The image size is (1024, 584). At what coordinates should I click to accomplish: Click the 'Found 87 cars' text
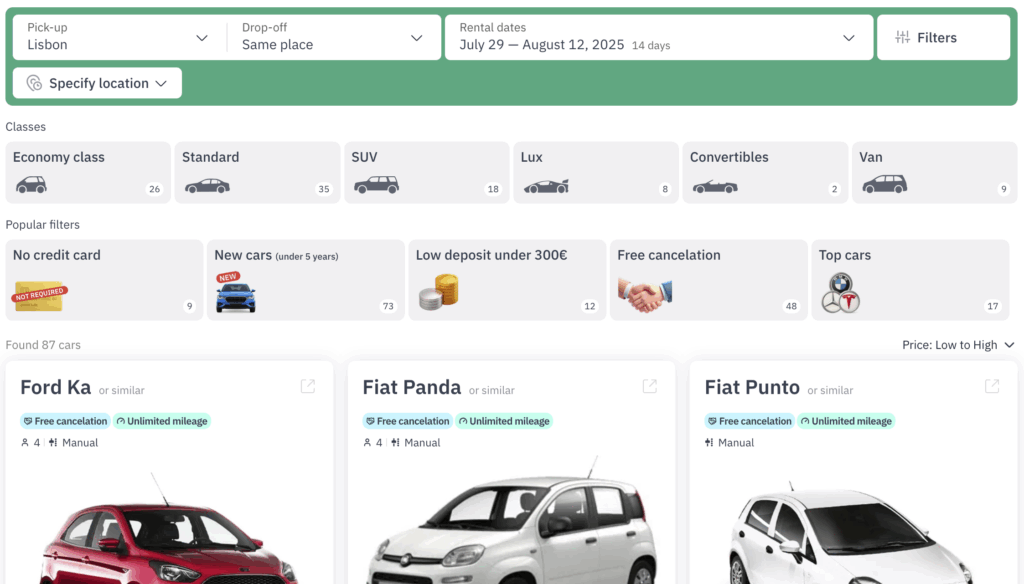(43, 345)
